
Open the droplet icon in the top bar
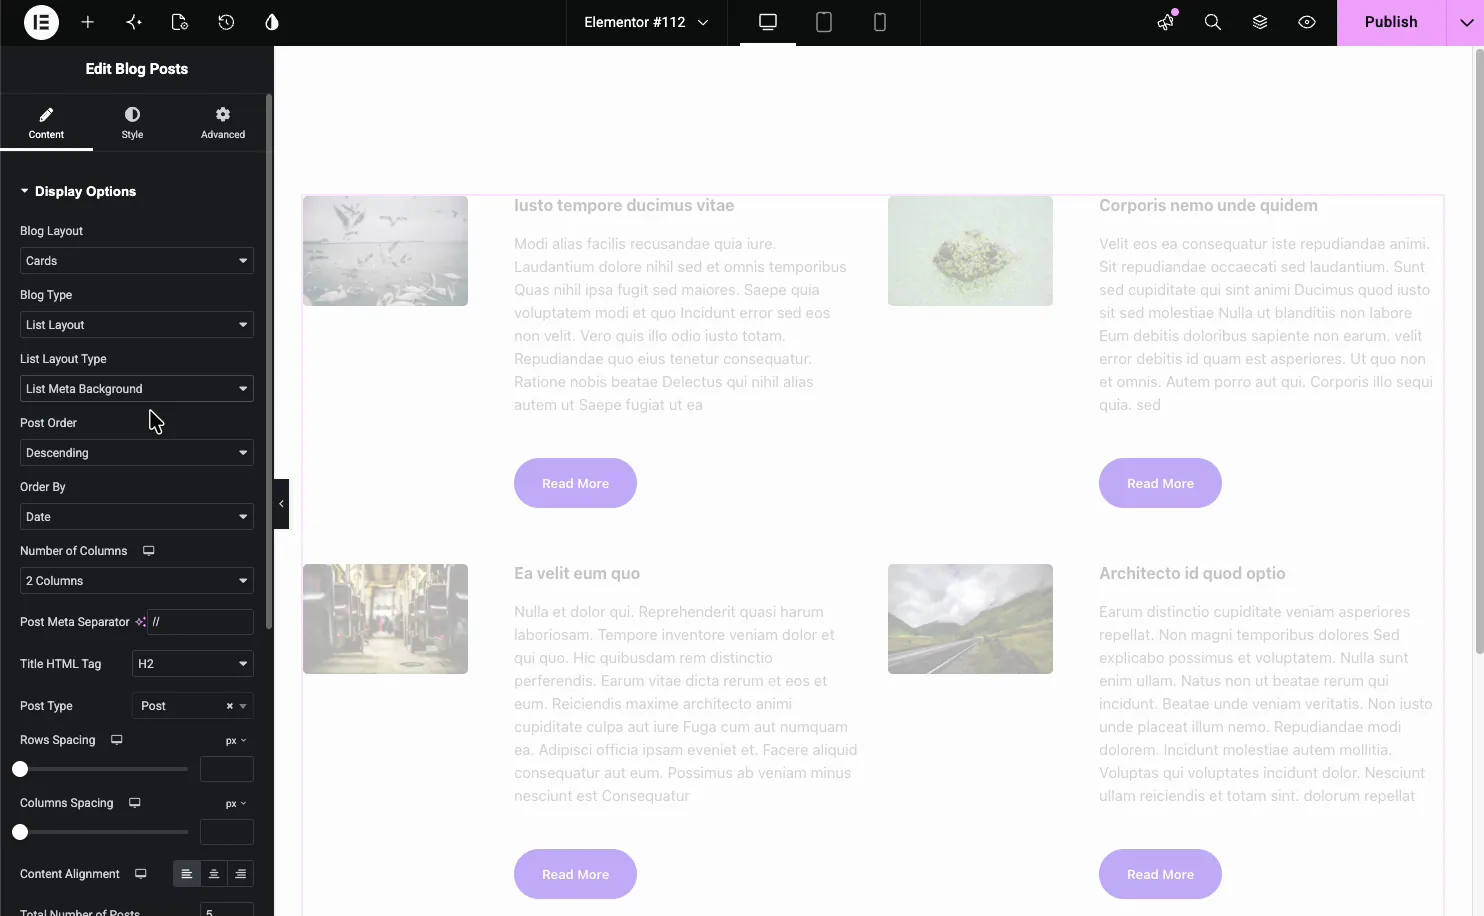point(272,22)
